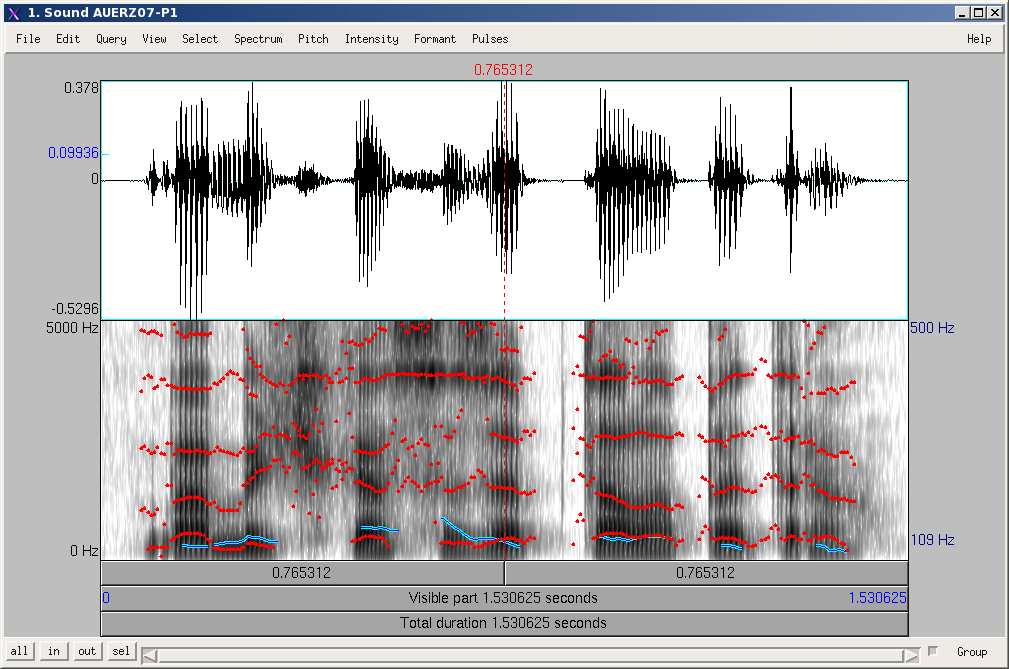Open the Help menu
1009x669 pixels.
(979, 39)
